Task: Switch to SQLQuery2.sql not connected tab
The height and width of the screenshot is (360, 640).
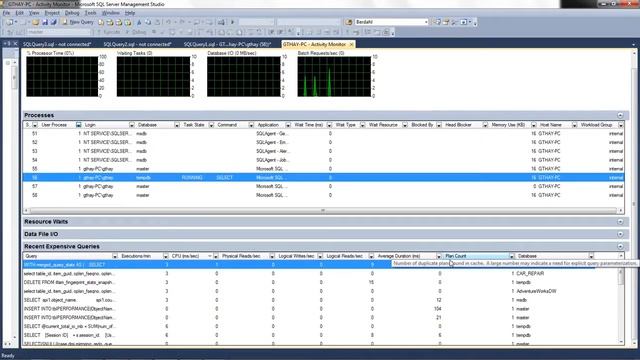Action: tap(137, 44)
